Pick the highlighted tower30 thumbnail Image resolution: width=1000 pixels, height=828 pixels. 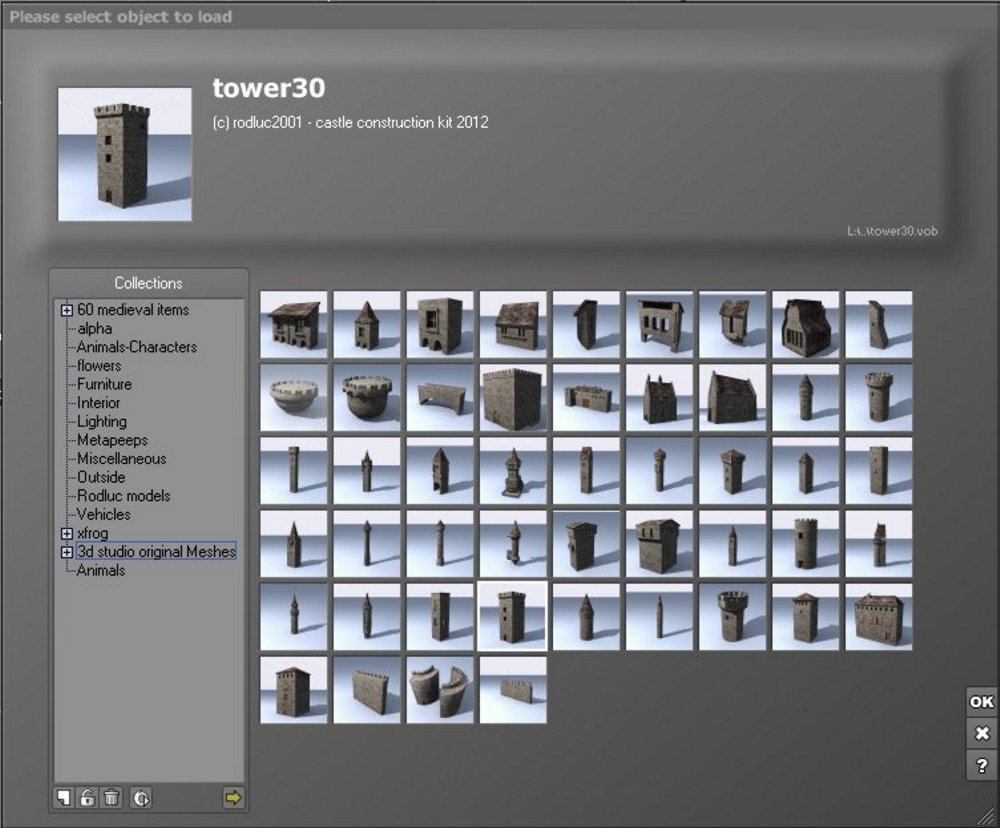click(x=513, y=616)
